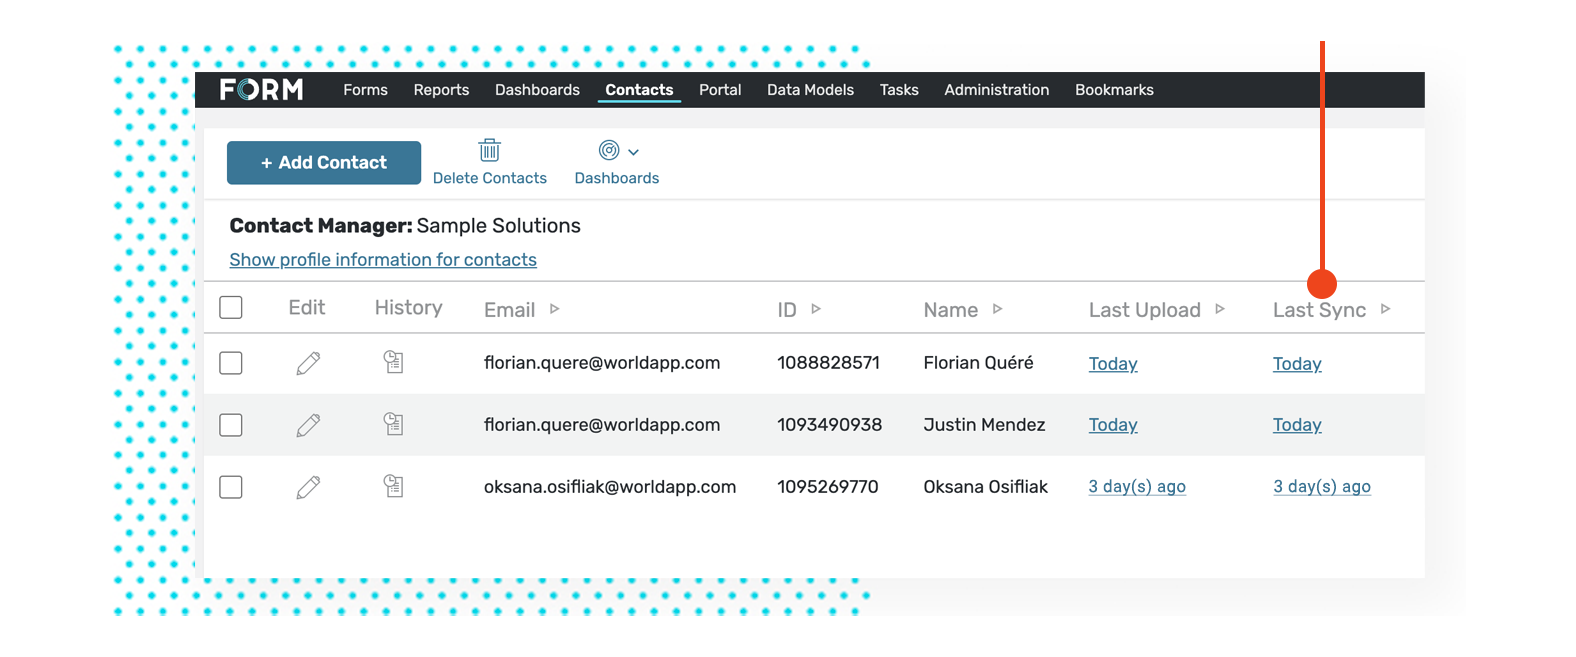Open the Dashboards menu in top navigation

[537, 90]
